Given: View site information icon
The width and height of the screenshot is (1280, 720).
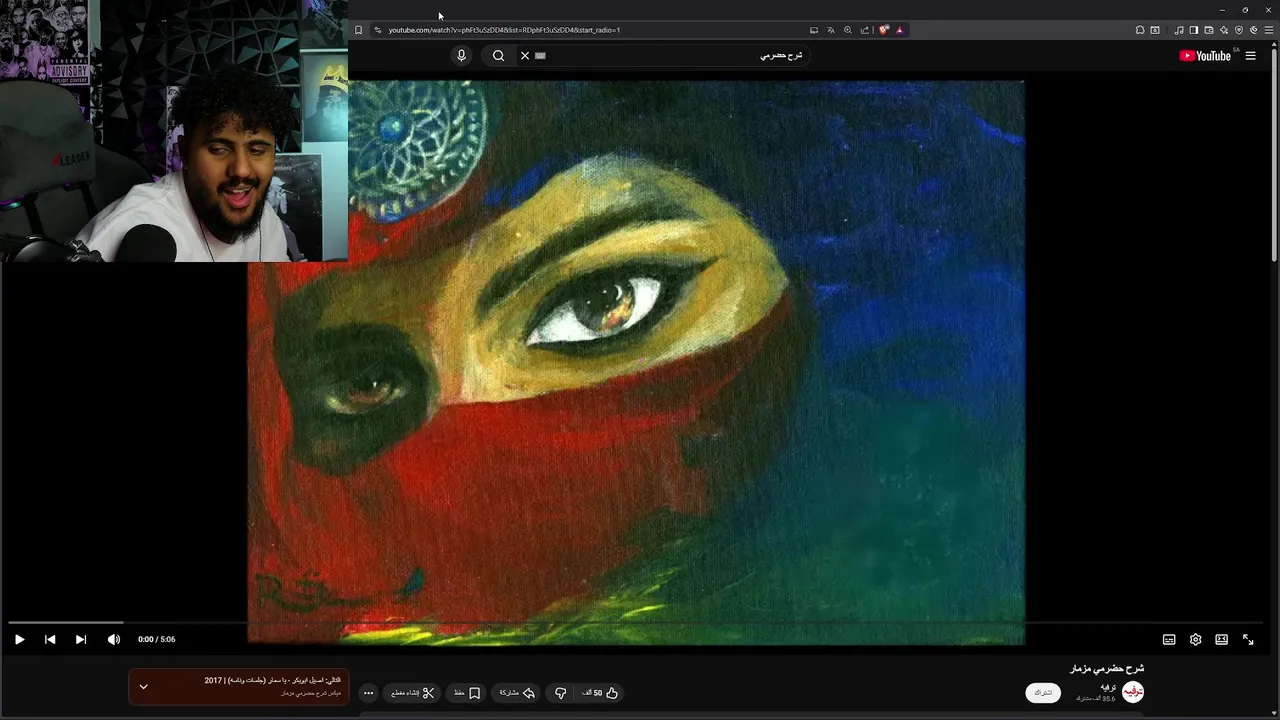Looking at the screenshot, I should (x=377, y=30).
